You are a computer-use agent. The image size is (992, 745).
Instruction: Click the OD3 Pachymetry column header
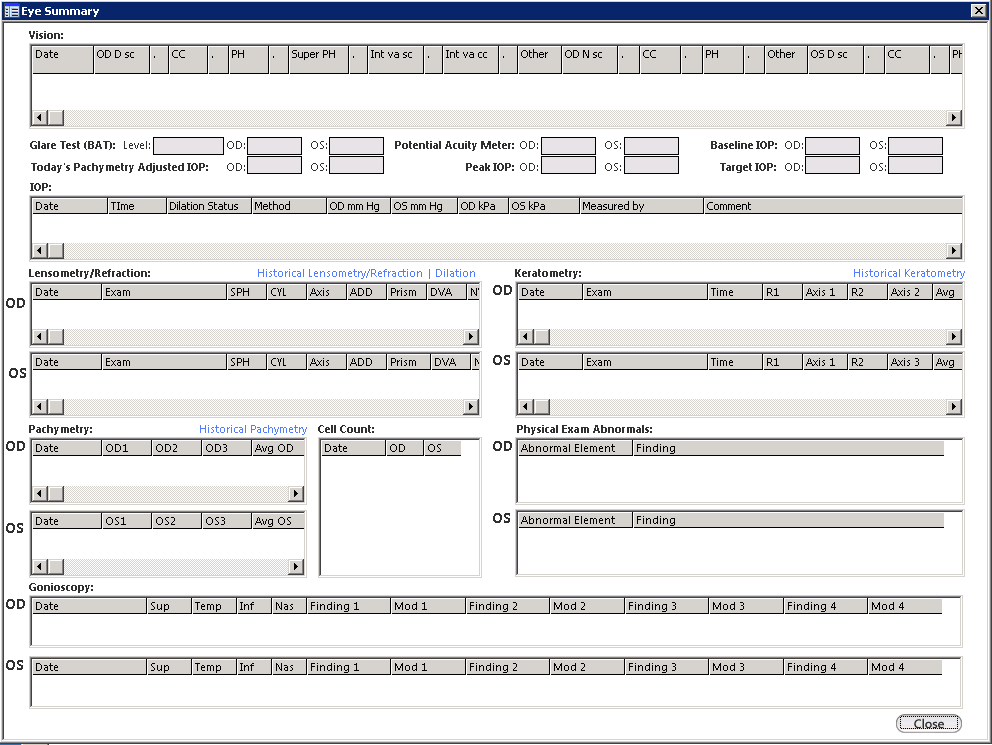tap(226, 448)
